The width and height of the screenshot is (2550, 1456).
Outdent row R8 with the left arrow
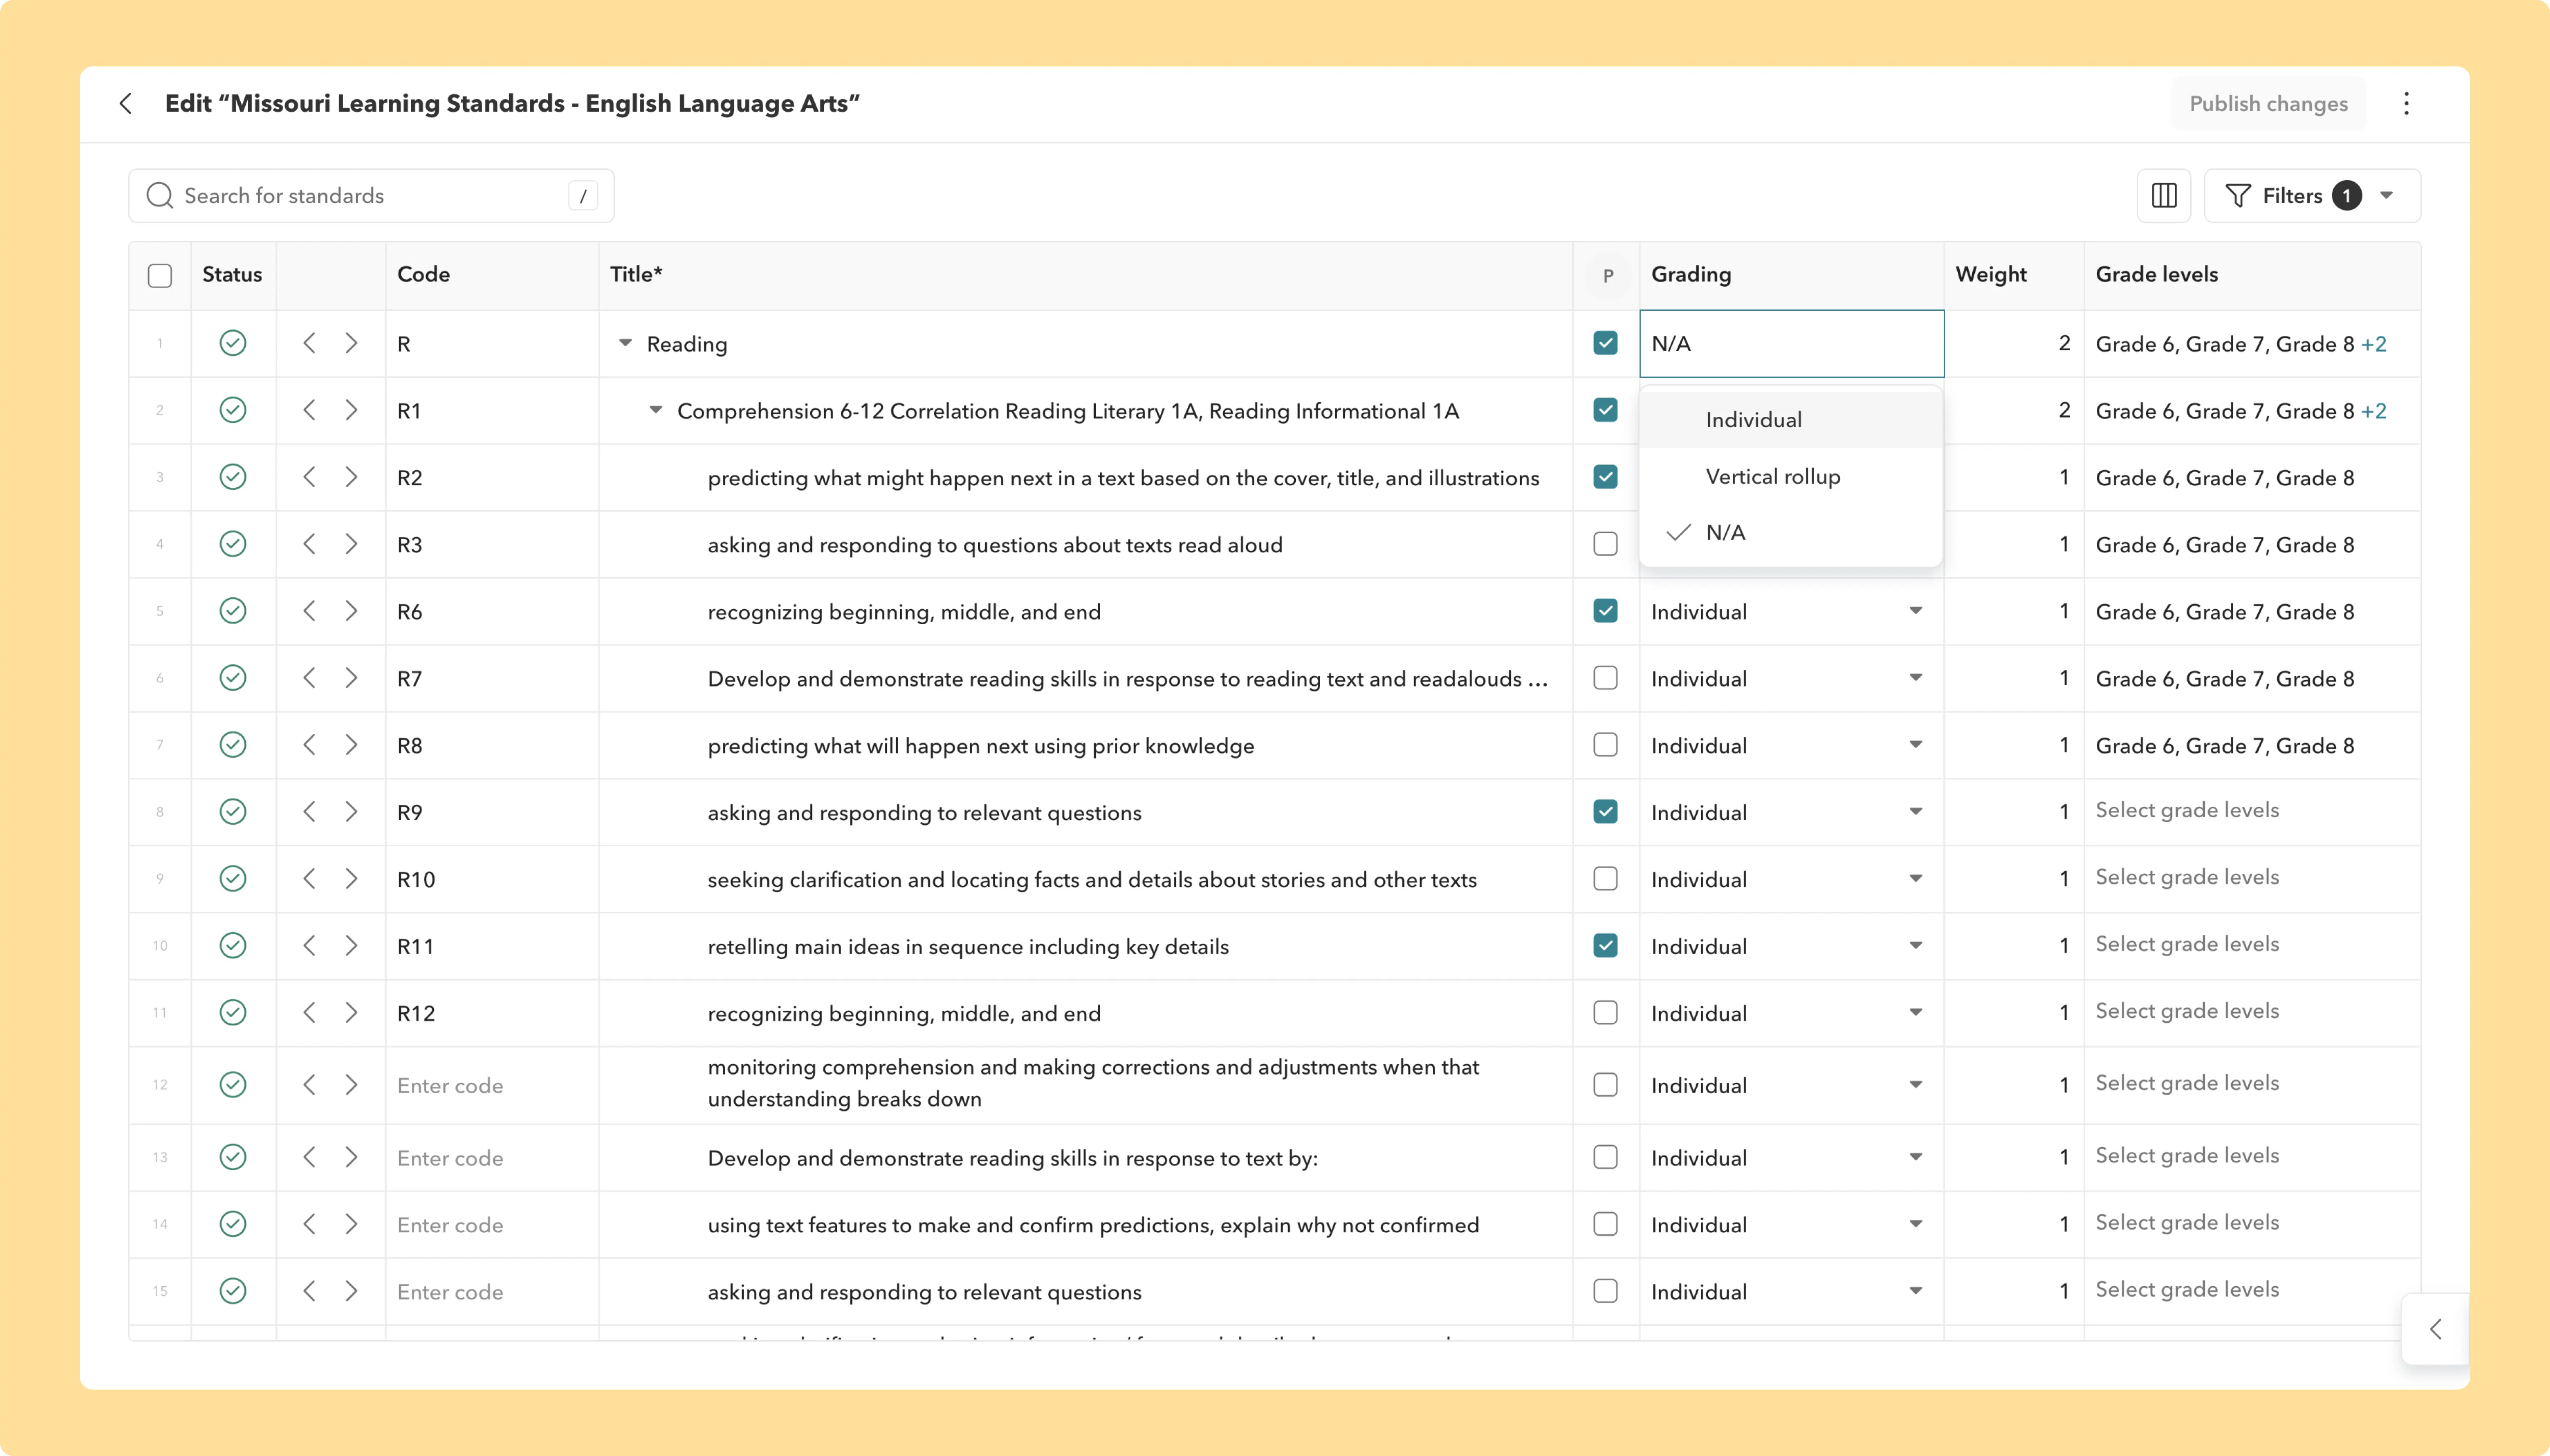pyautogui.click(x=310, y=745)
